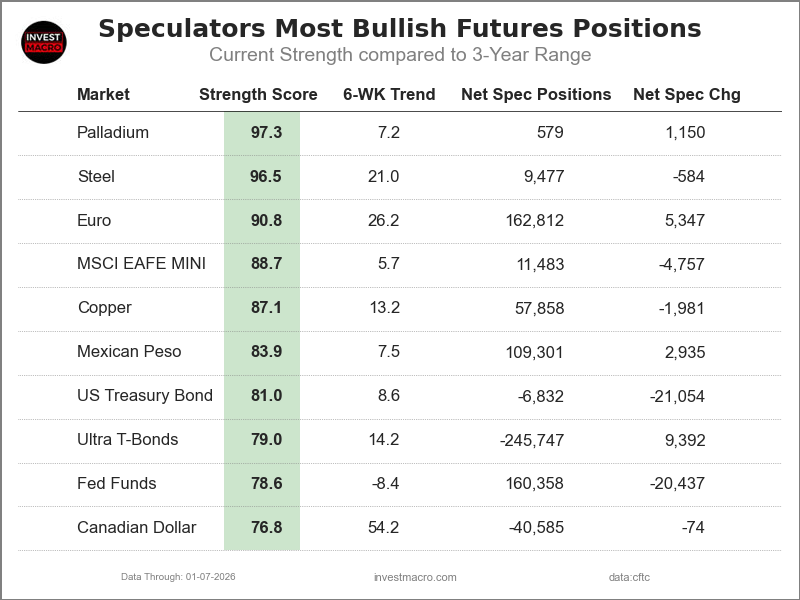Click the data:cftc source text
Viewport: 800px width, 600px height.
tap(629, 577)
